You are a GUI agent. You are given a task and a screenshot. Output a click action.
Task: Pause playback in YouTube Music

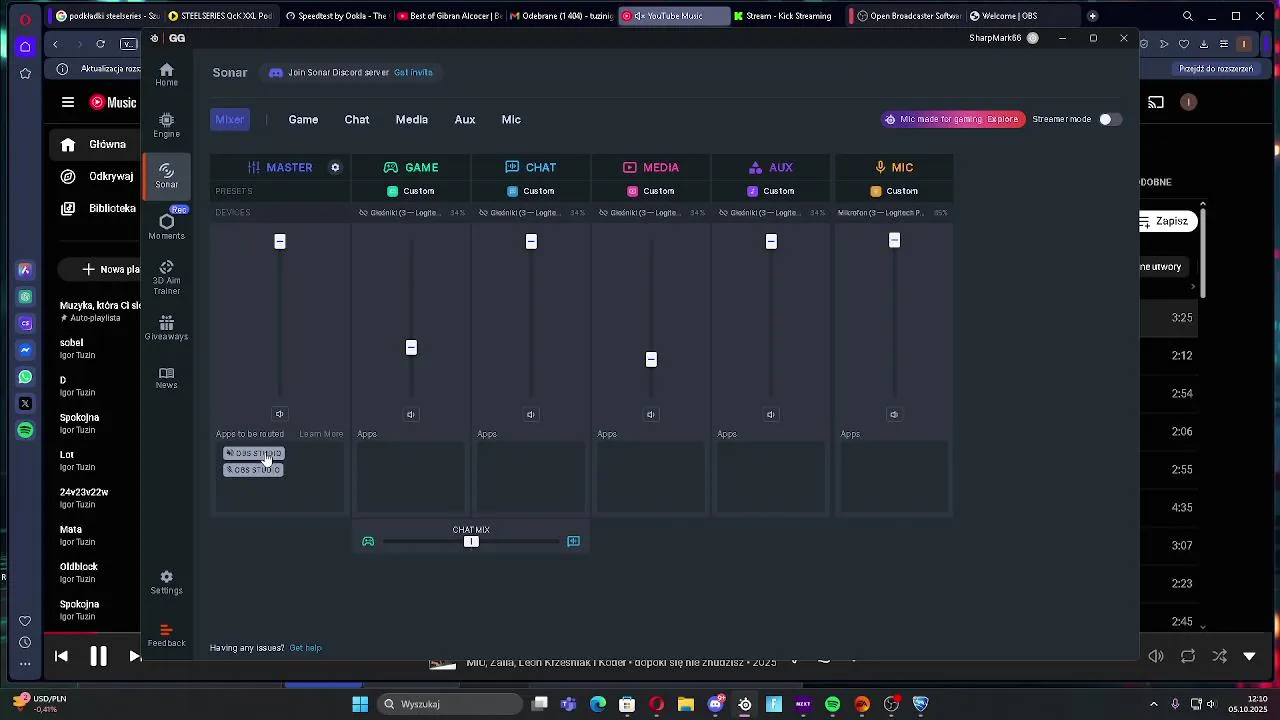(98, 656)
